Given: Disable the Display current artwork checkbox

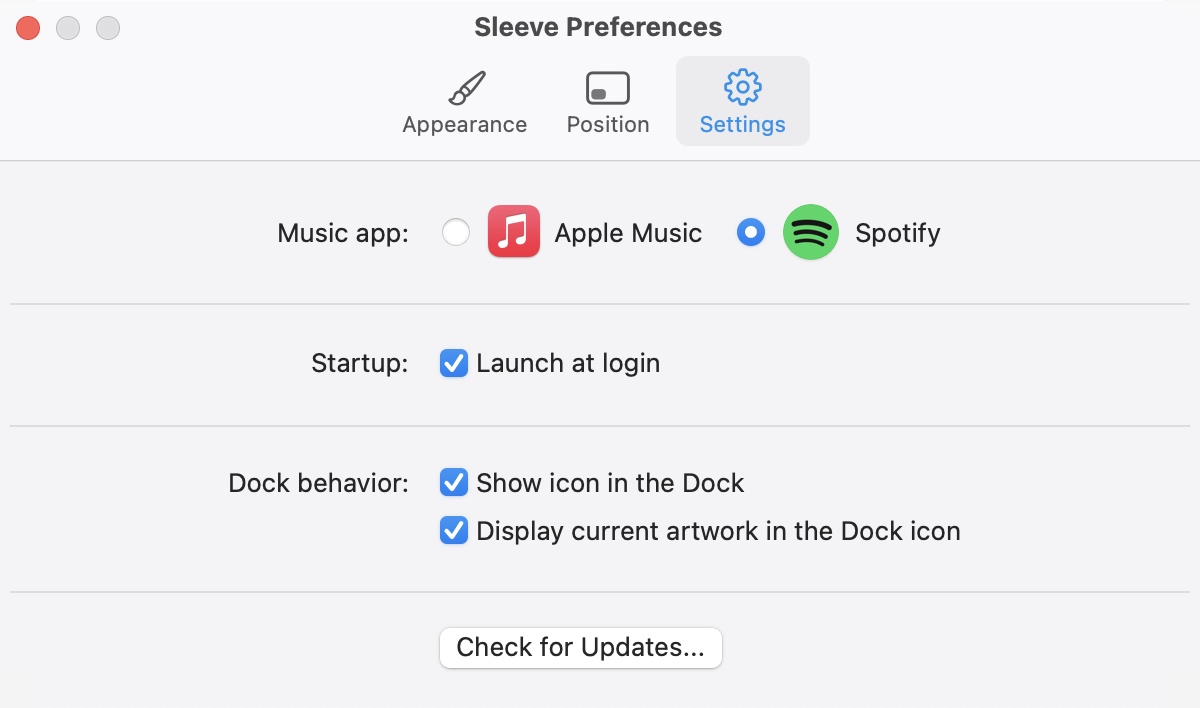Looking at the screenshot, I should 454,530.
